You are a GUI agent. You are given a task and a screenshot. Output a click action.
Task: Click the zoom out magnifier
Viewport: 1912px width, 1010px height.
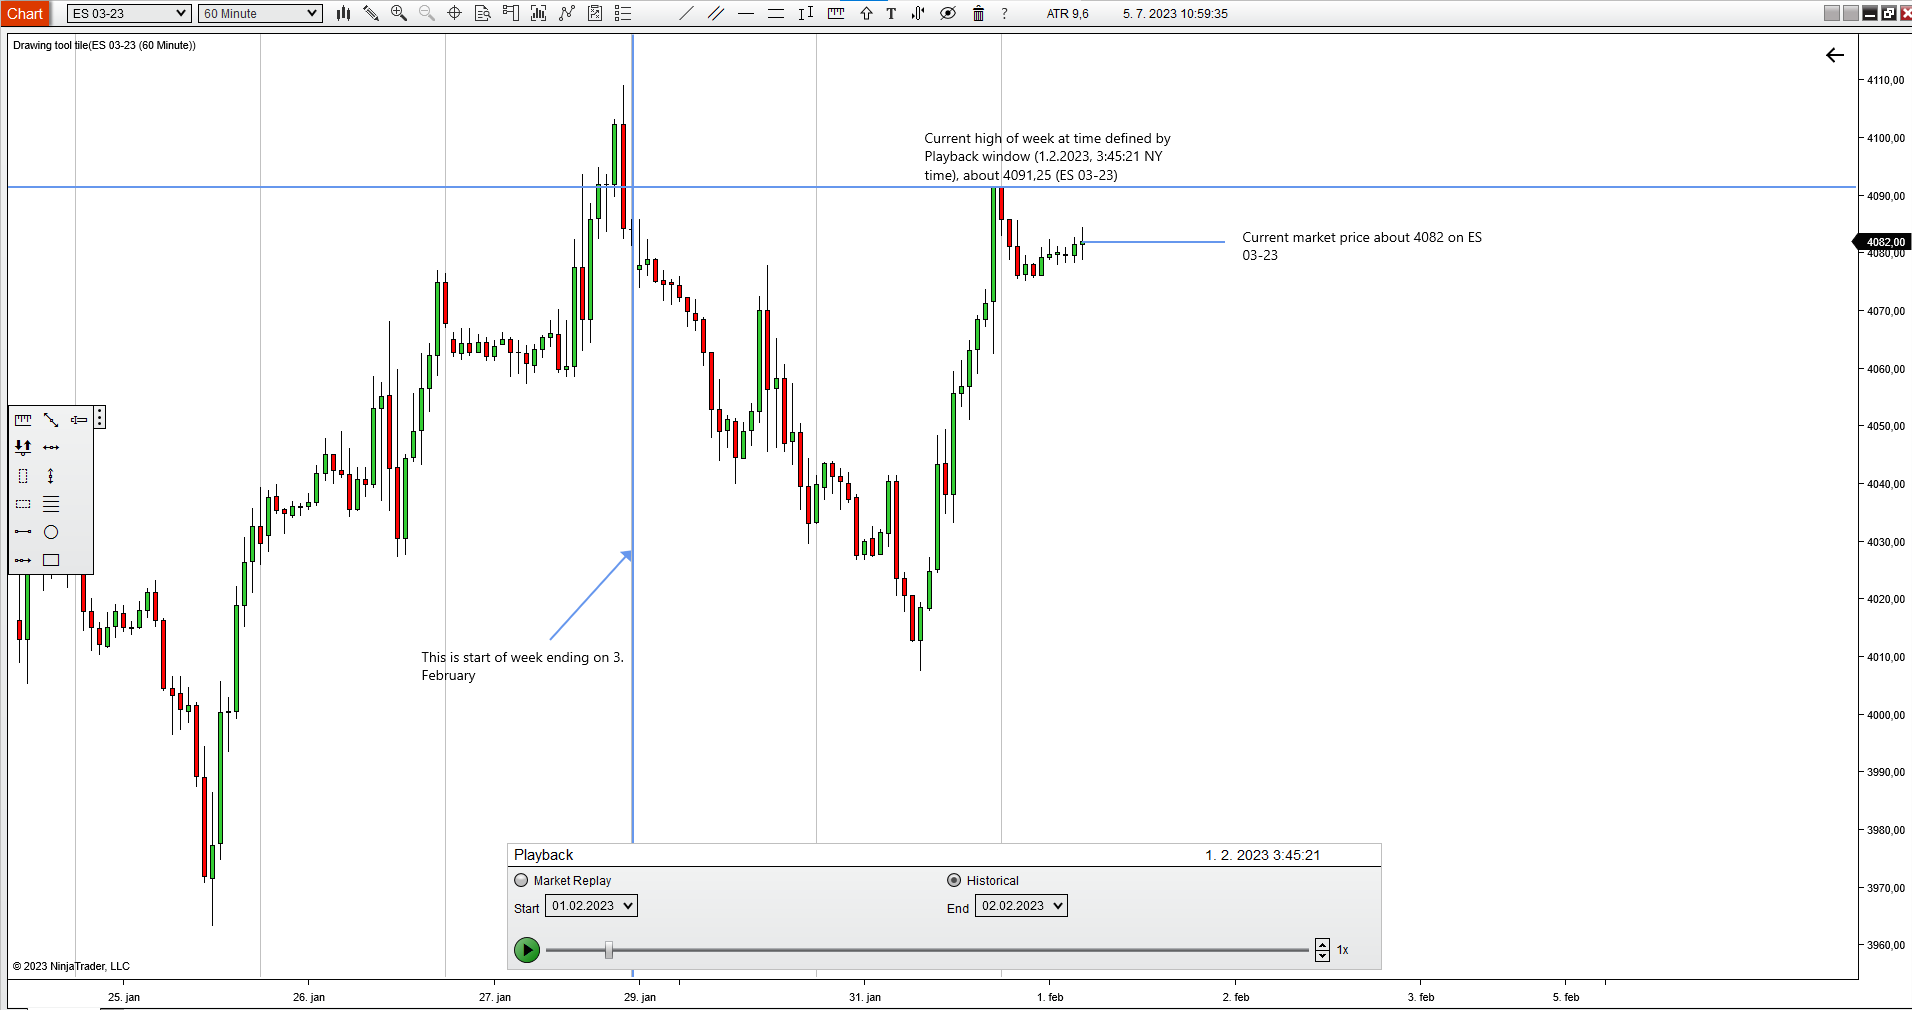pos(427,13)
